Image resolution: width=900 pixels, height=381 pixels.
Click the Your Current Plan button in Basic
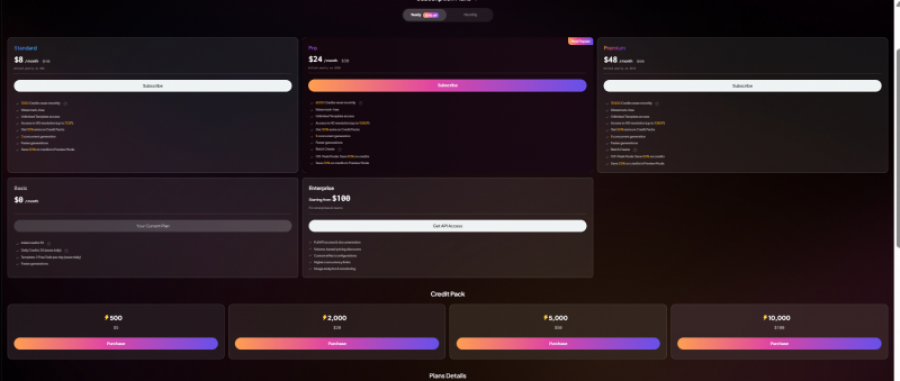click(153, 226)
